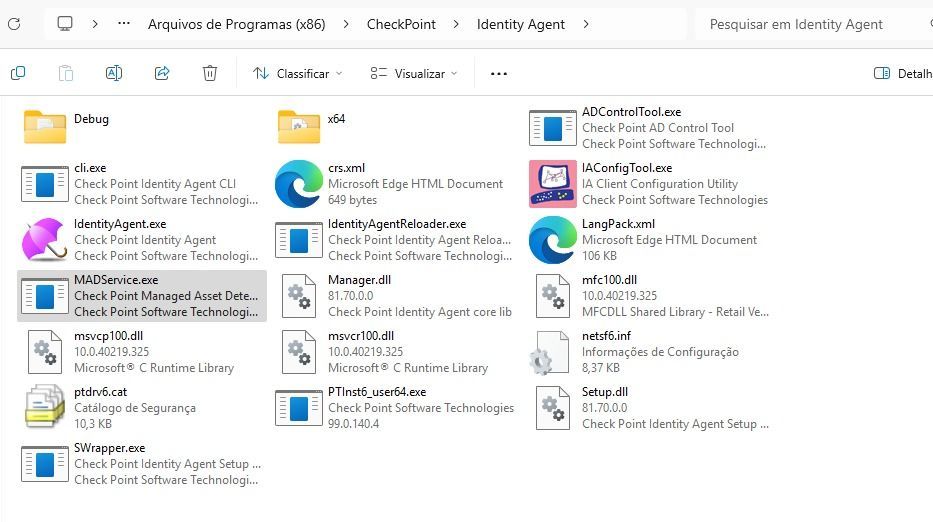The width and height of the screenshot is (933, 522).
Task: Navigate to CheckPoint breadcrumb folder
Action: pos(401,24)
